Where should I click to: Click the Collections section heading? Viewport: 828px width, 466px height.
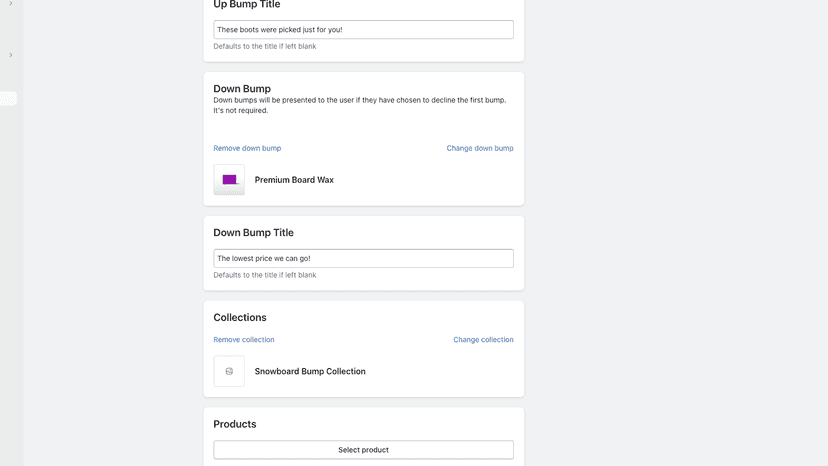coord(240,317)
